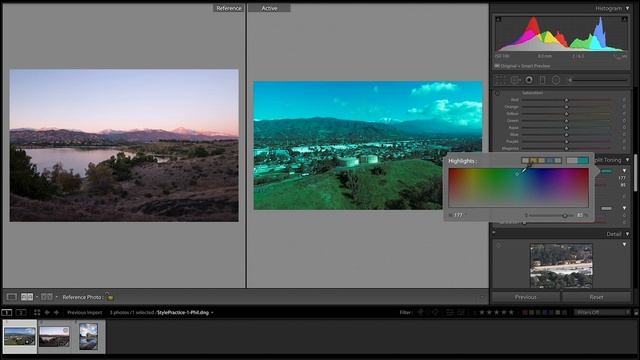The width and height of the screenshot is (640, 360).
Task: Click the current teal color swatch in picker
Action: [x=583, y=160]
